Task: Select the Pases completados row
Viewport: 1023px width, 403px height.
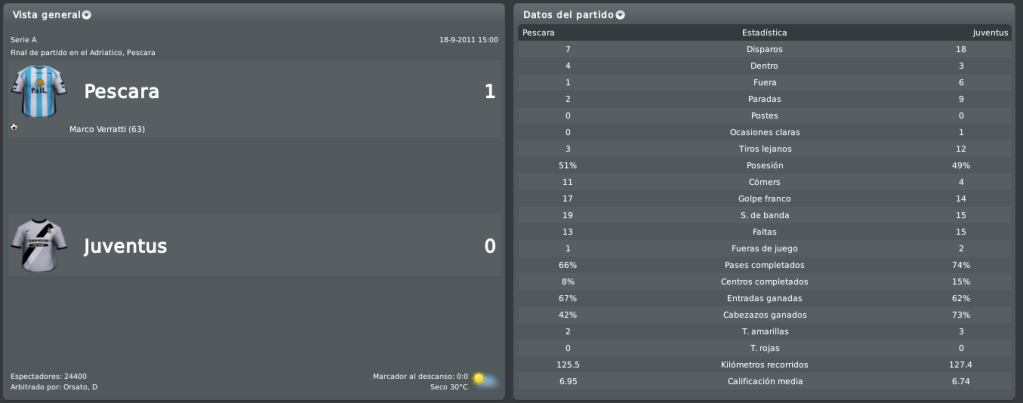Action: pyautogui.click(x=765, y=265)
